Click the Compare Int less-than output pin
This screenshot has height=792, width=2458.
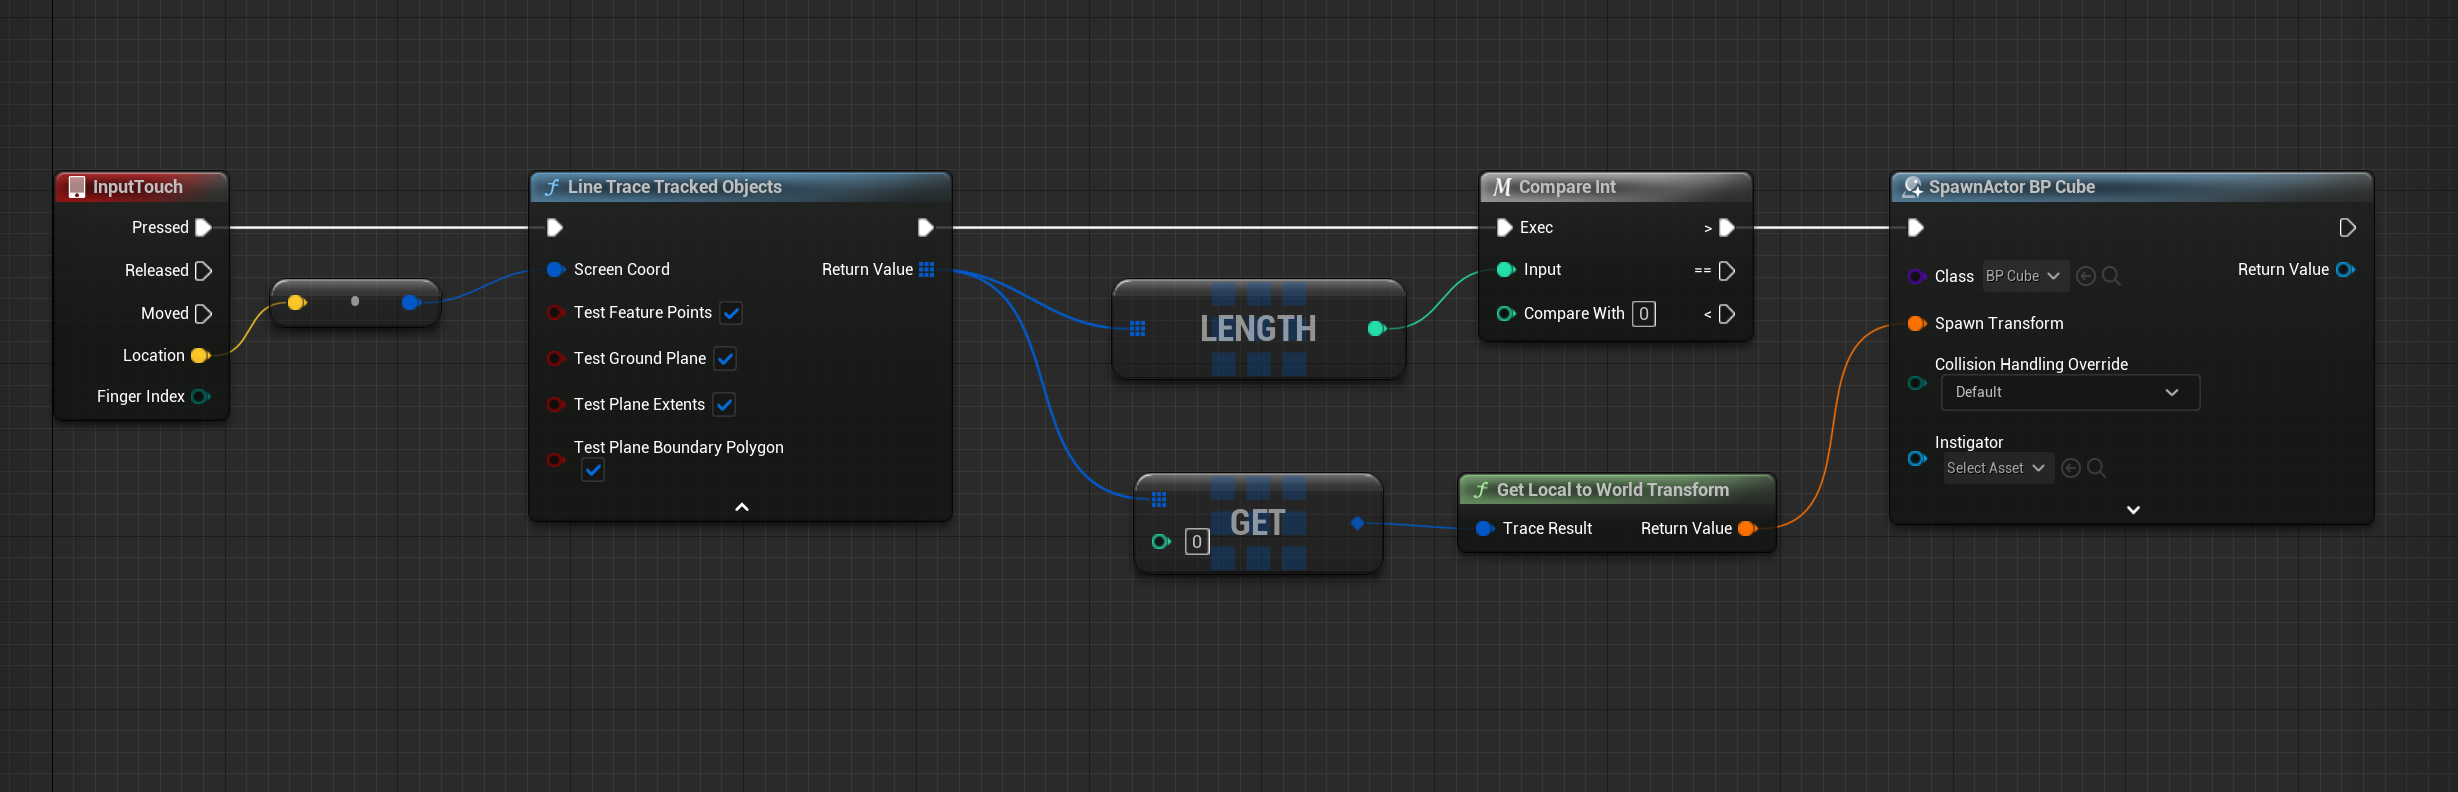point(1726,314)
